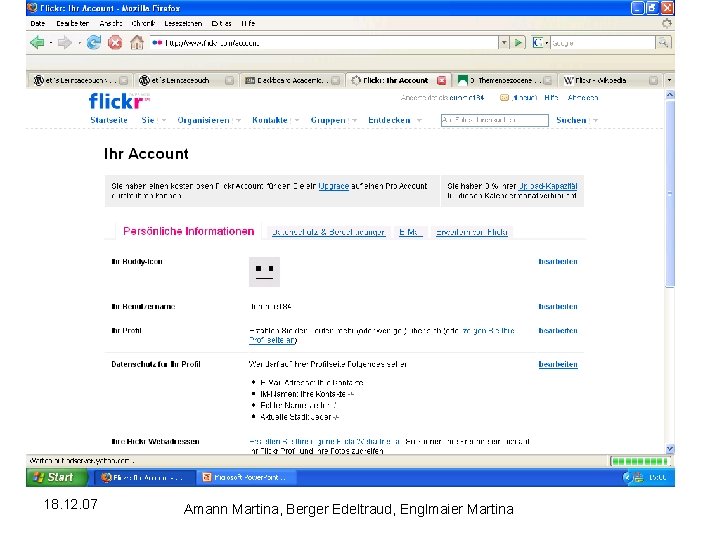Viewport: 720px width, 540px height.
Task: Click the Google search engine icon
Action: [x=537, y=43]
